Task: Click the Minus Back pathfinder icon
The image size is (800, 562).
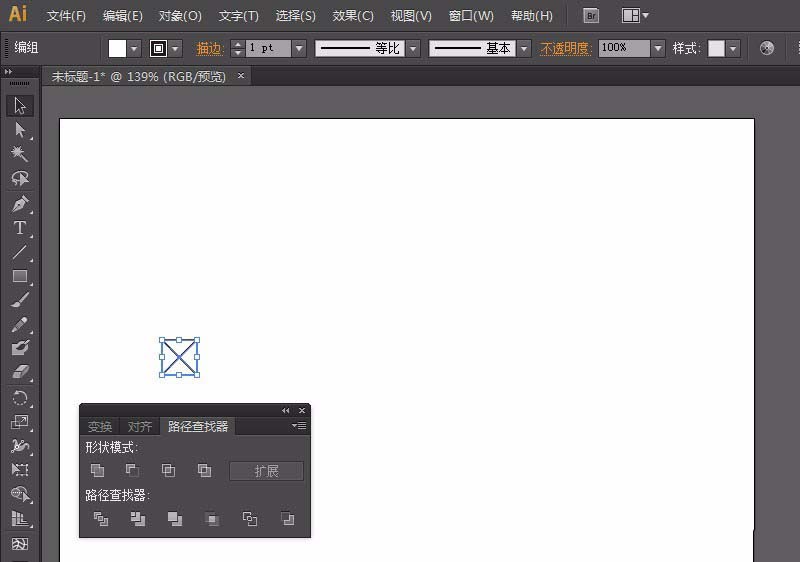Action: 287,519
